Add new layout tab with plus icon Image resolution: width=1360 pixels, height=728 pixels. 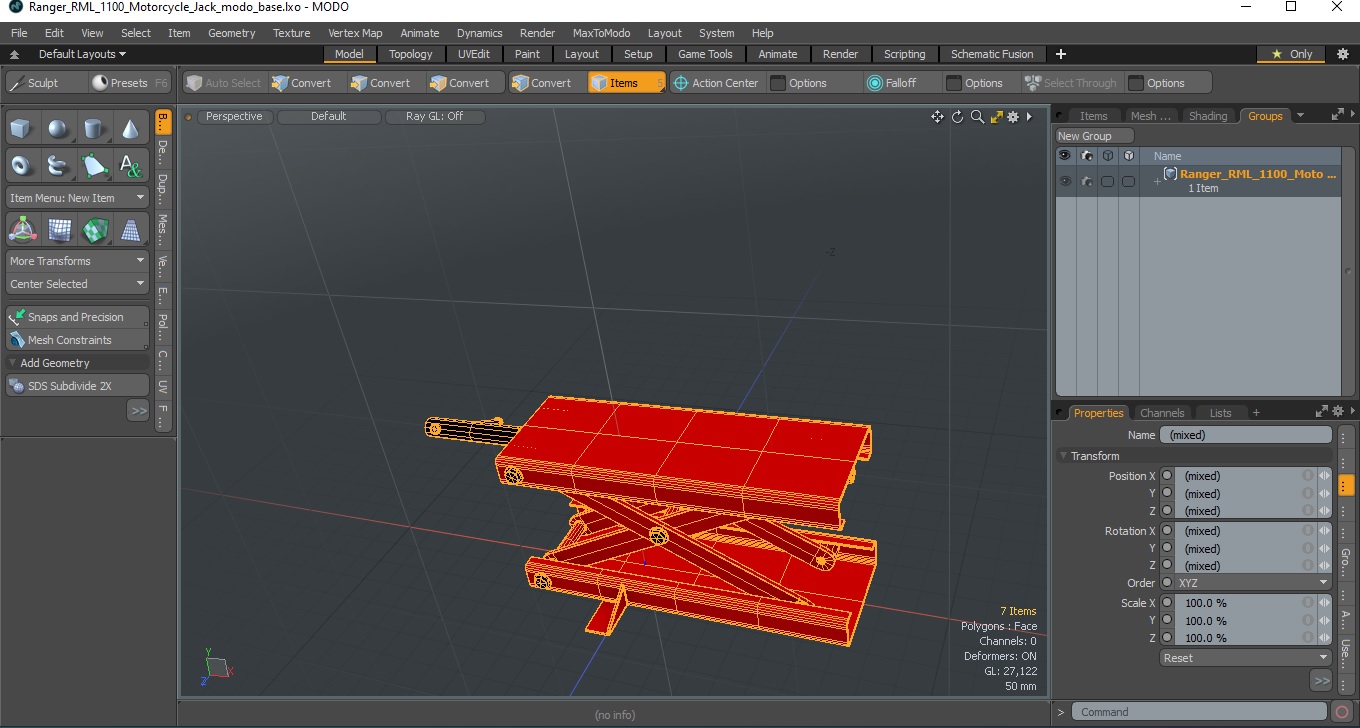(x=1061, y=54)
